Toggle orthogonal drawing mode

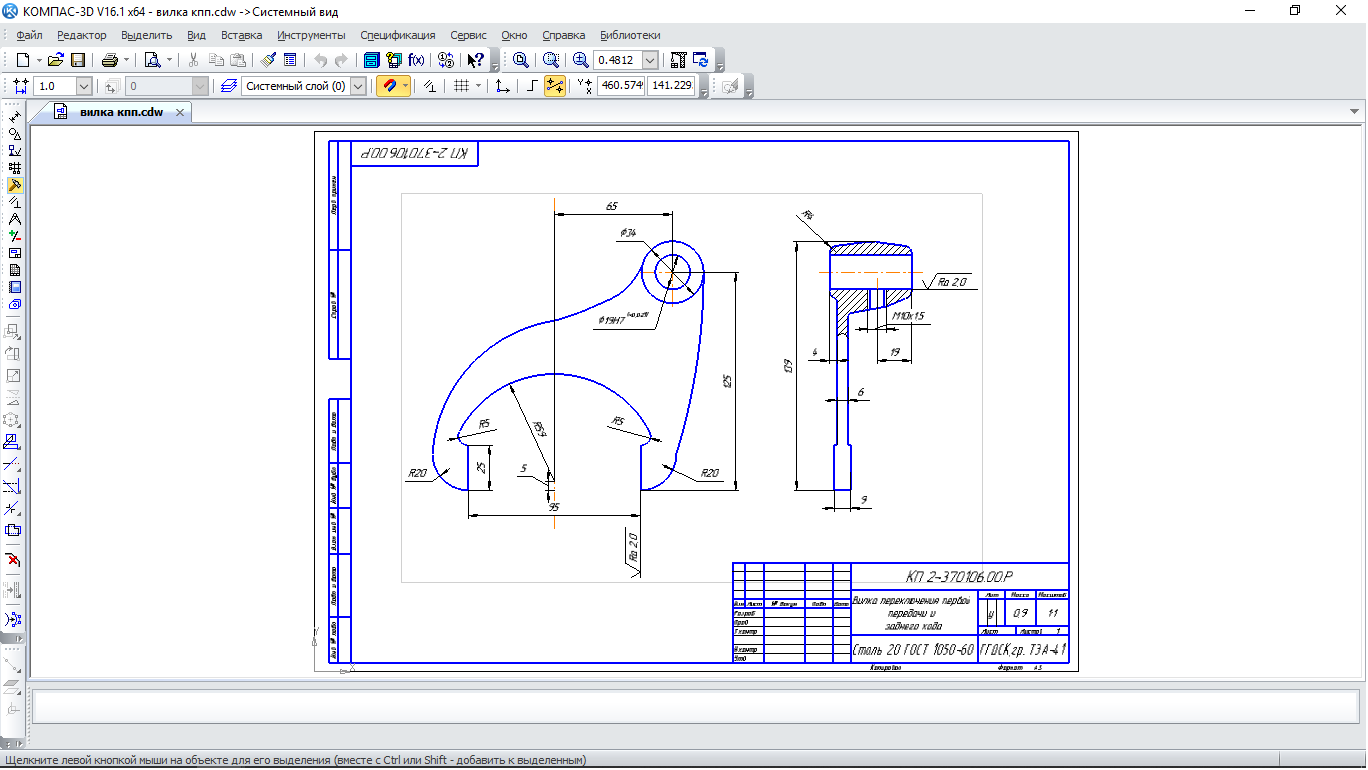pyautogui.click(x=532, y=86)
